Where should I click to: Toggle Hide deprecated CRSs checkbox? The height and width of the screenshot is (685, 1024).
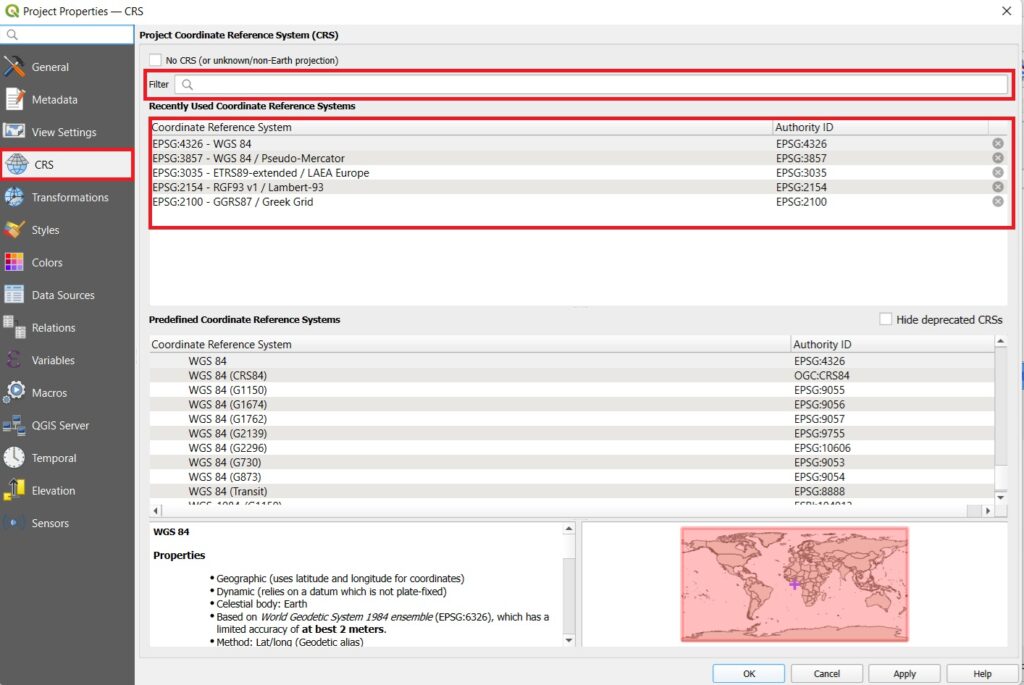(885, 319)
